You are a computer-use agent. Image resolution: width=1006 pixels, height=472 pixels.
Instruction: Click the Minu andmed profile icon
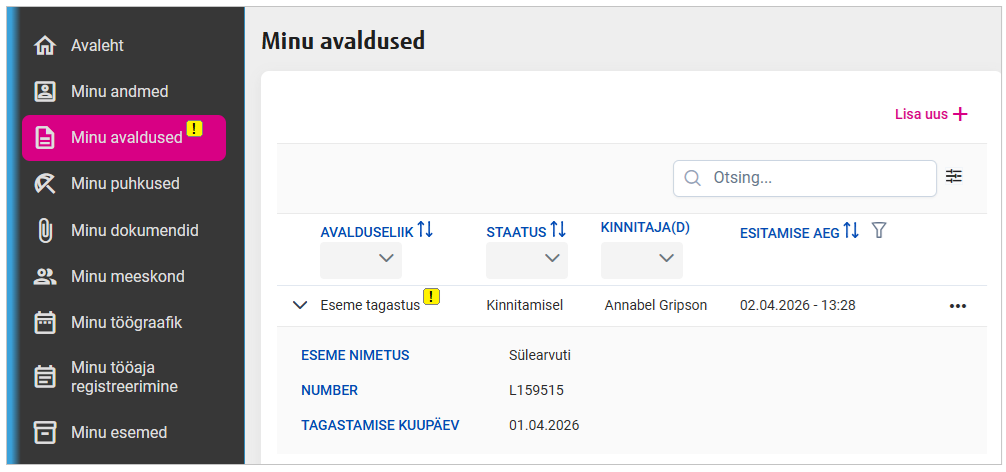45,92
